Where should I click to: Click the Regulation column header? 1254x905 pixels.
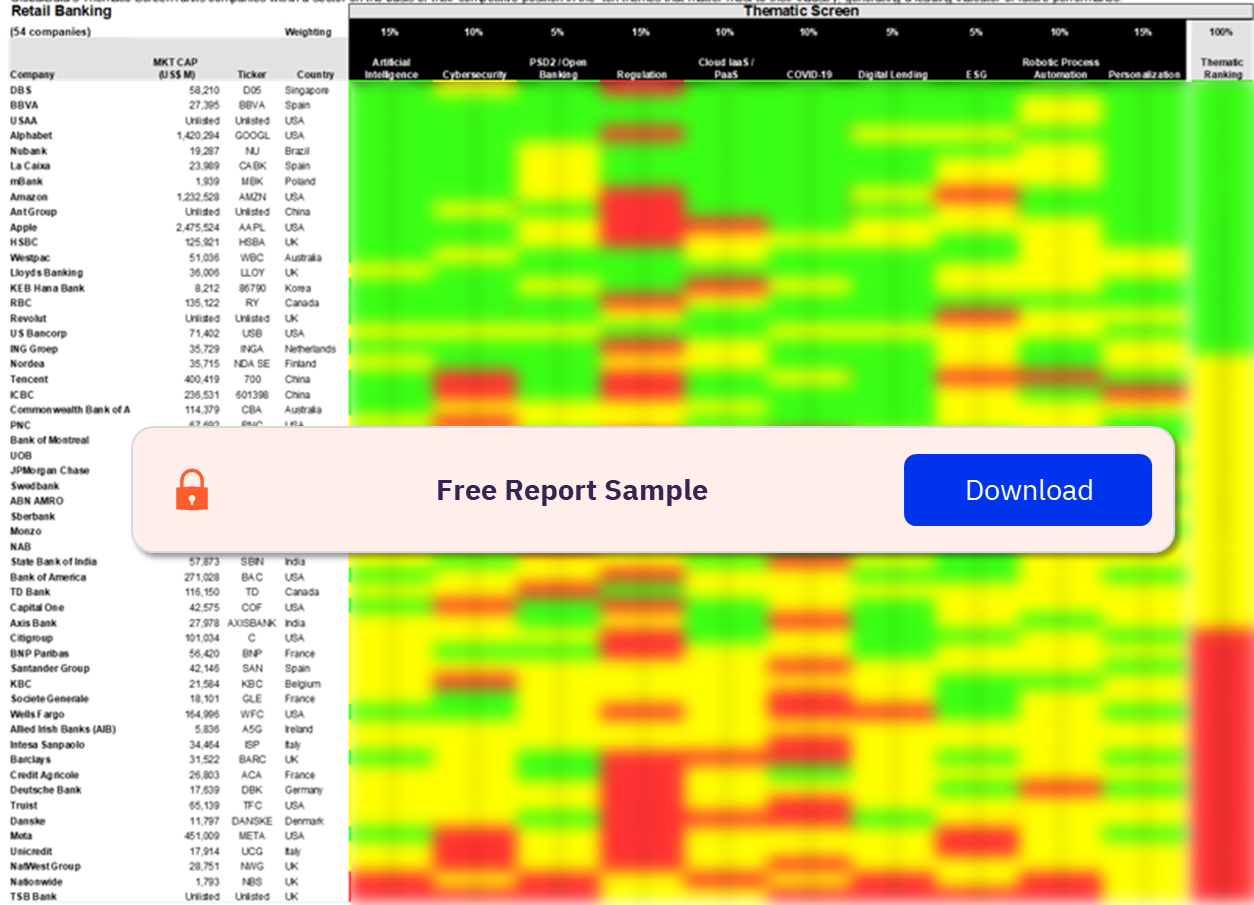tap(641, 74)
